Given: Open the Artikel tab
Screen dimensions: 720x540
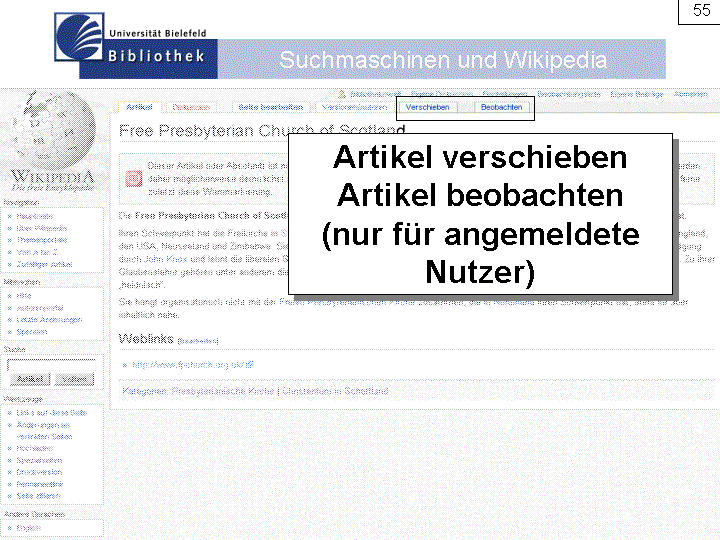Looking at the screenshot, I should coord(139,107).
